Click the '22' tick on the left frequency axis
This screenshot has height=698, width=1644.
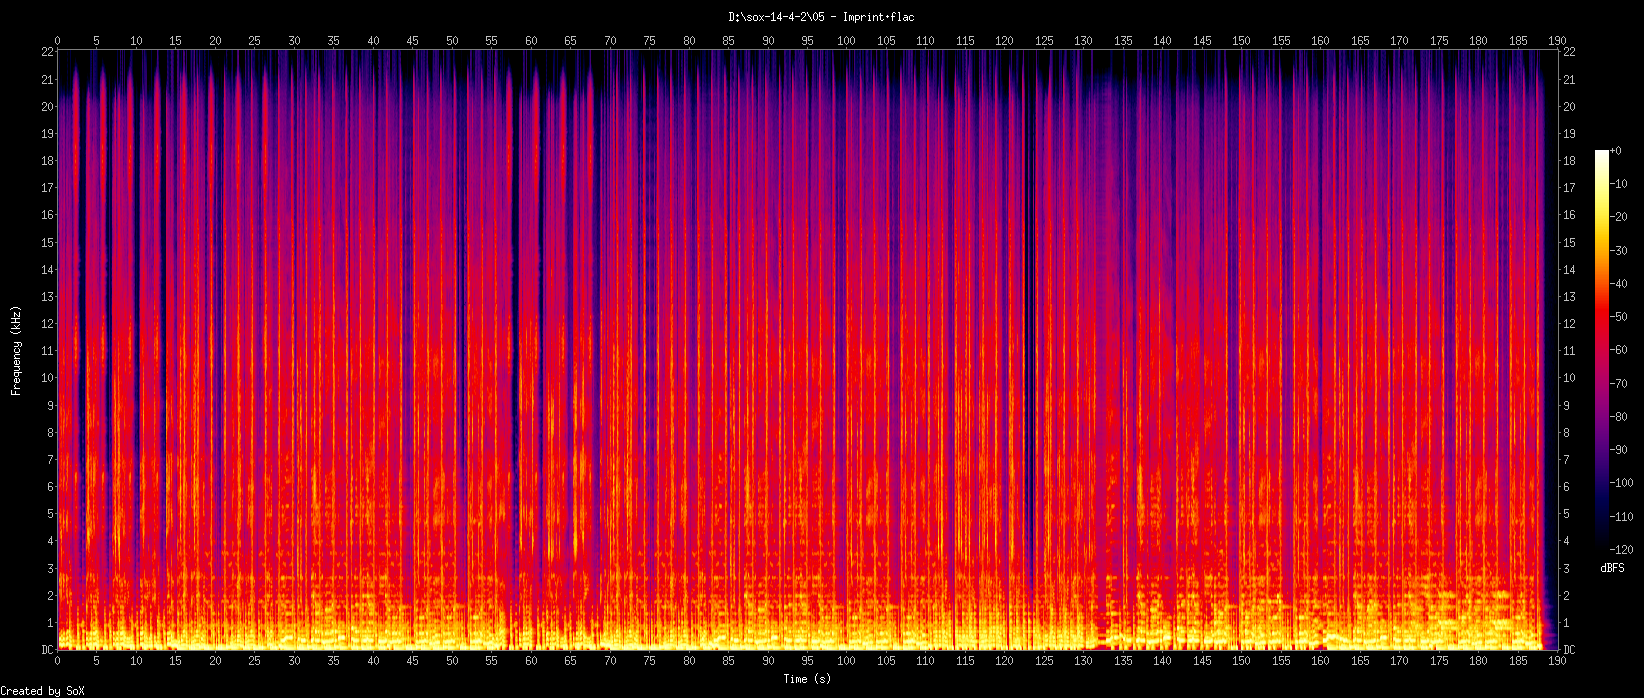pos(47,52)
